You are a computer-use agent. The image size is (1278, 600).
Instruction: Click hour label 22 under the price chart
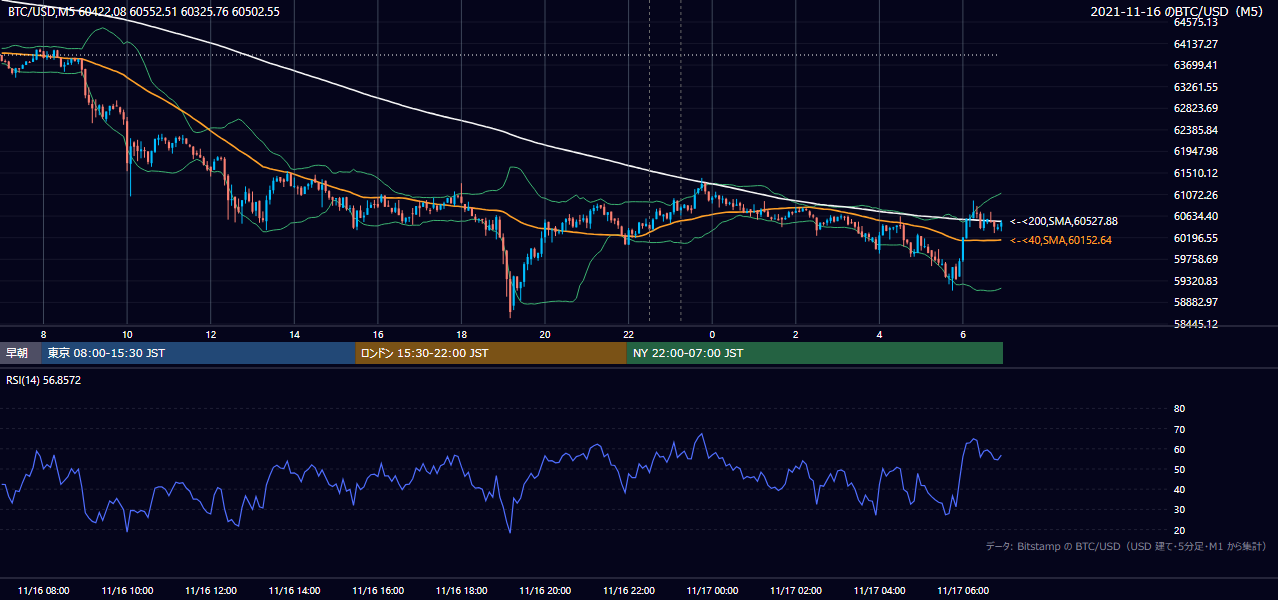(628, 334)
